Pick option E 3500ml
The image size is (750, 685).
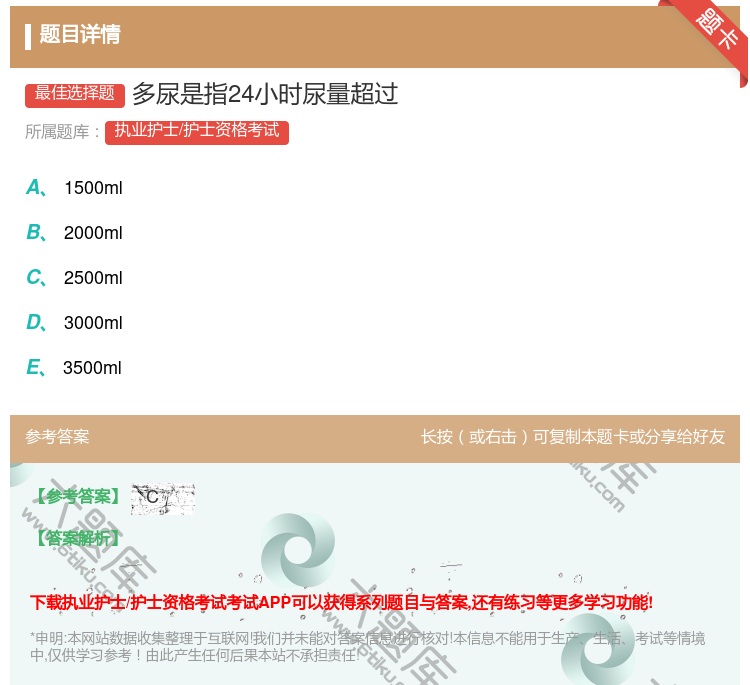pos(74,367)
